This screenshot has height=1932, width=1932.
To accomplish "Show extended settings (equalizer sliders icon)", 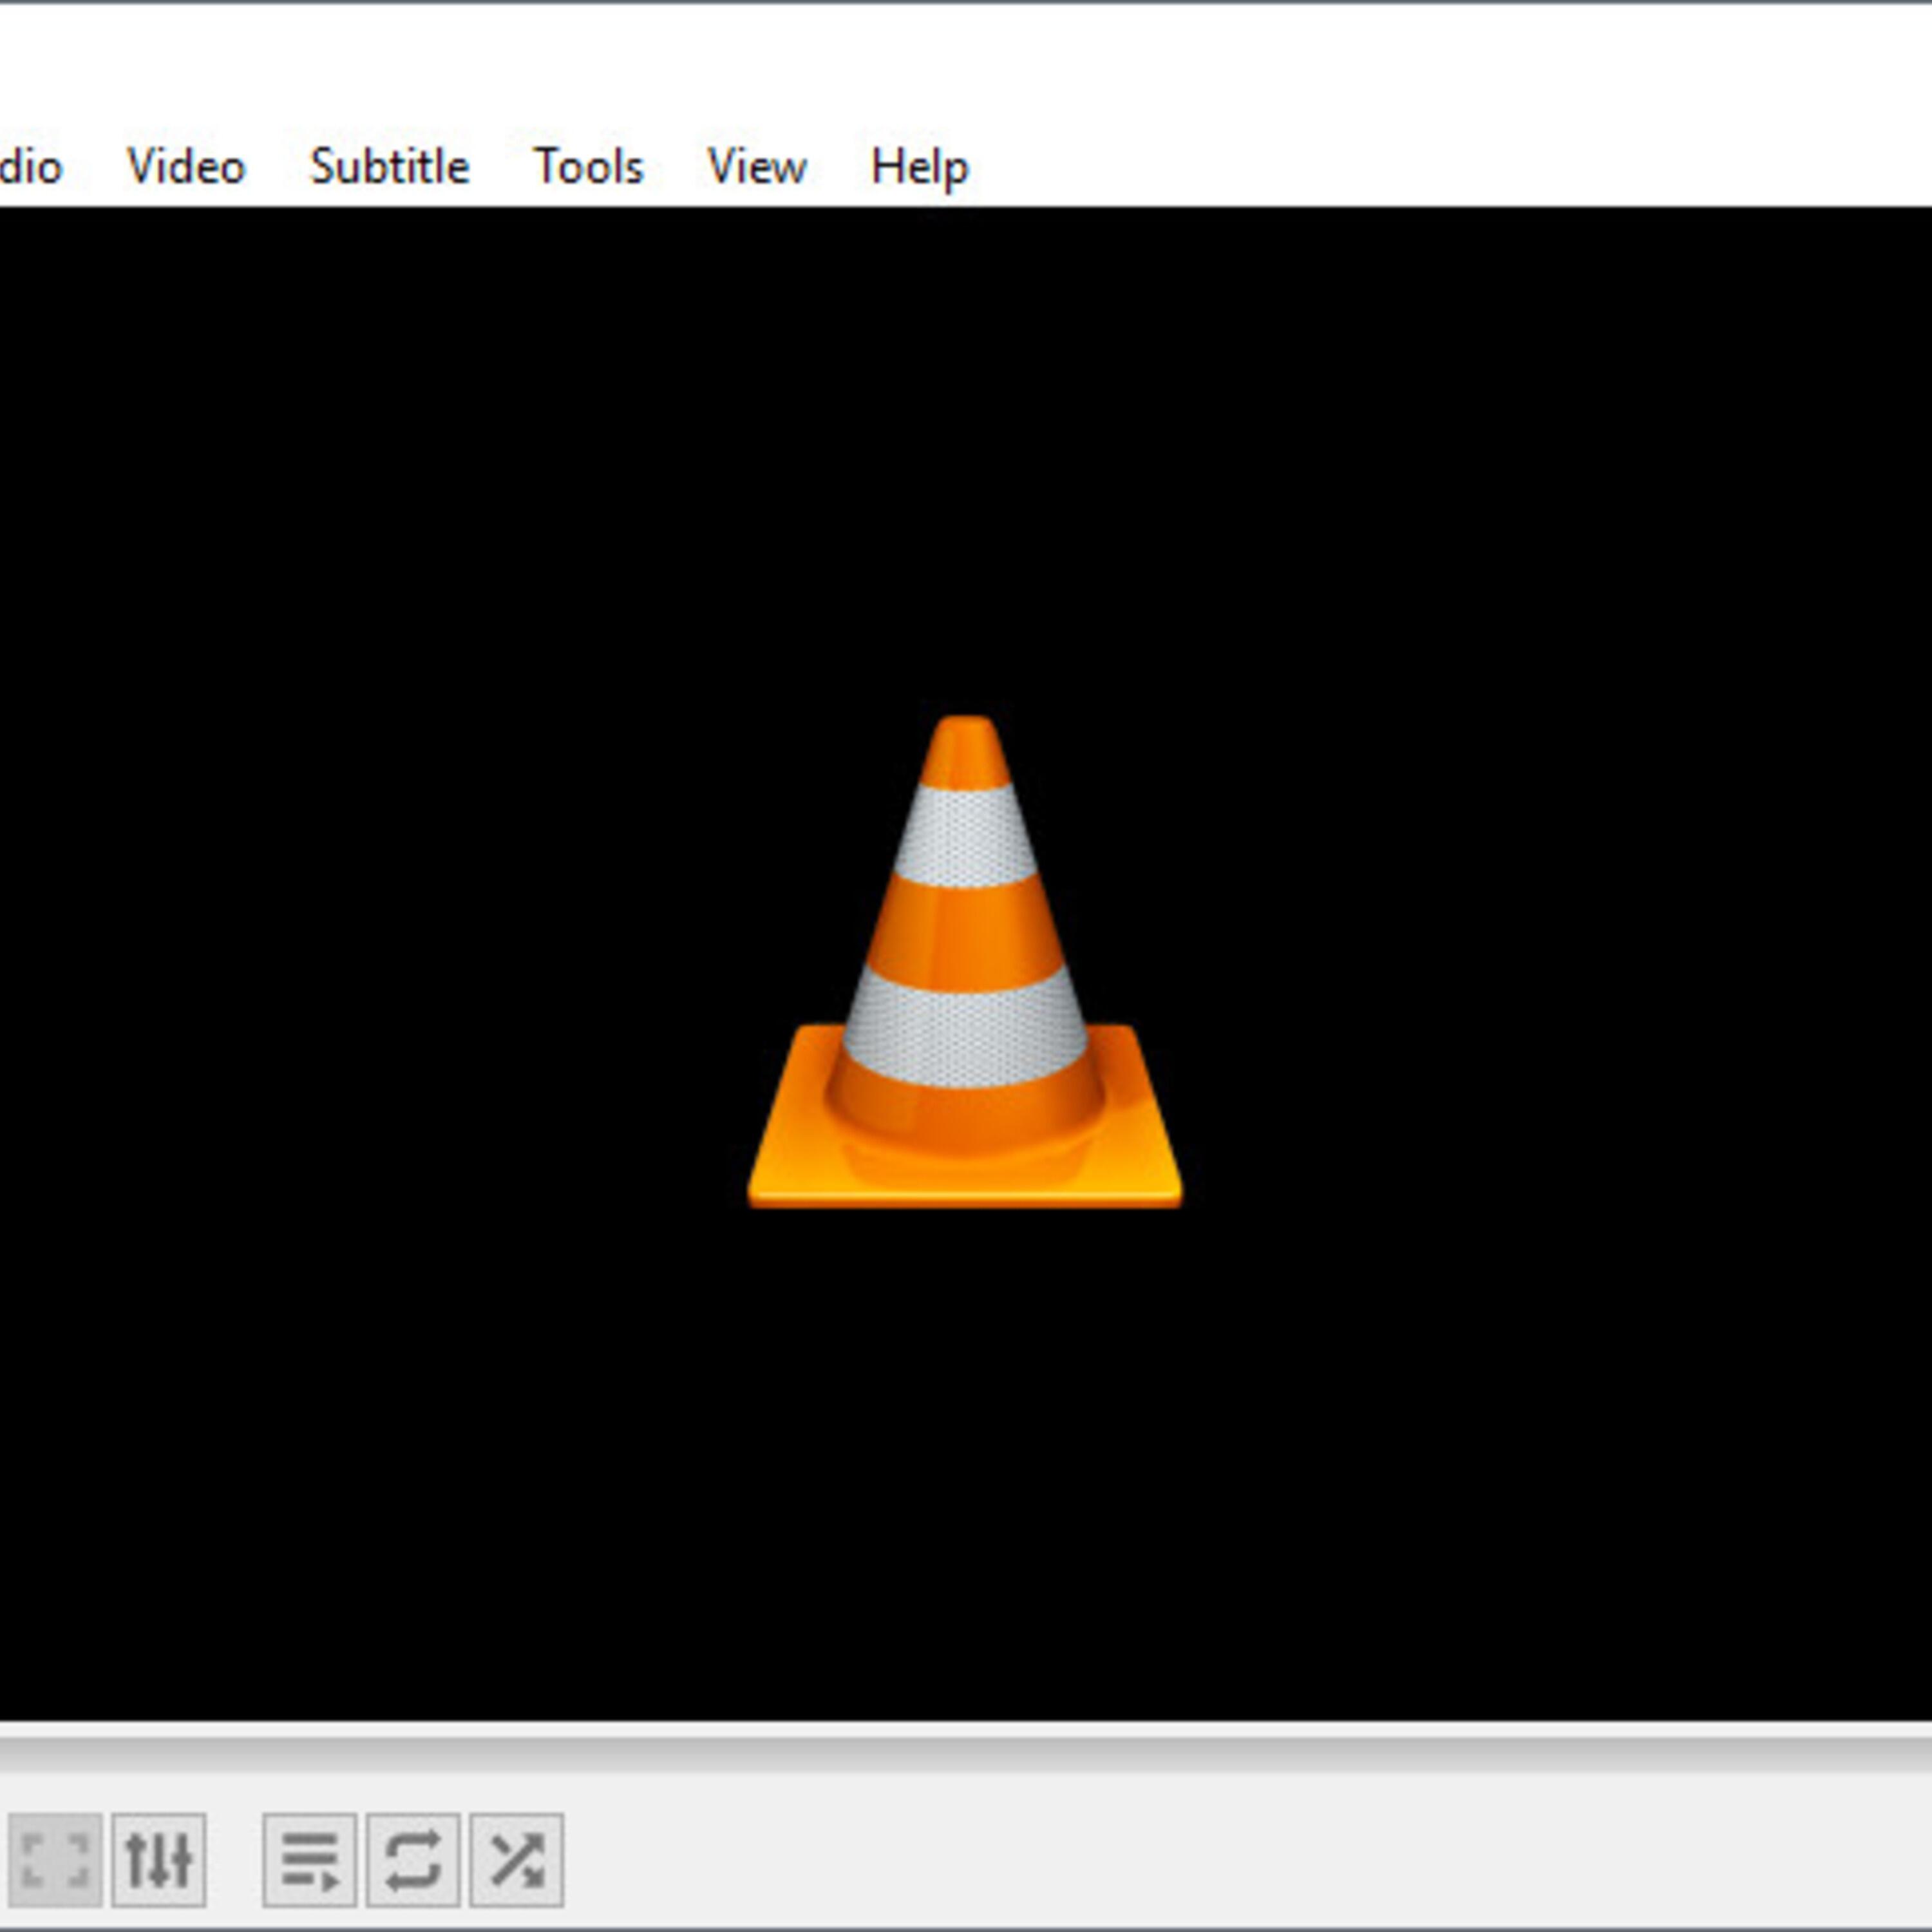I will click(x=159, y=1860).
